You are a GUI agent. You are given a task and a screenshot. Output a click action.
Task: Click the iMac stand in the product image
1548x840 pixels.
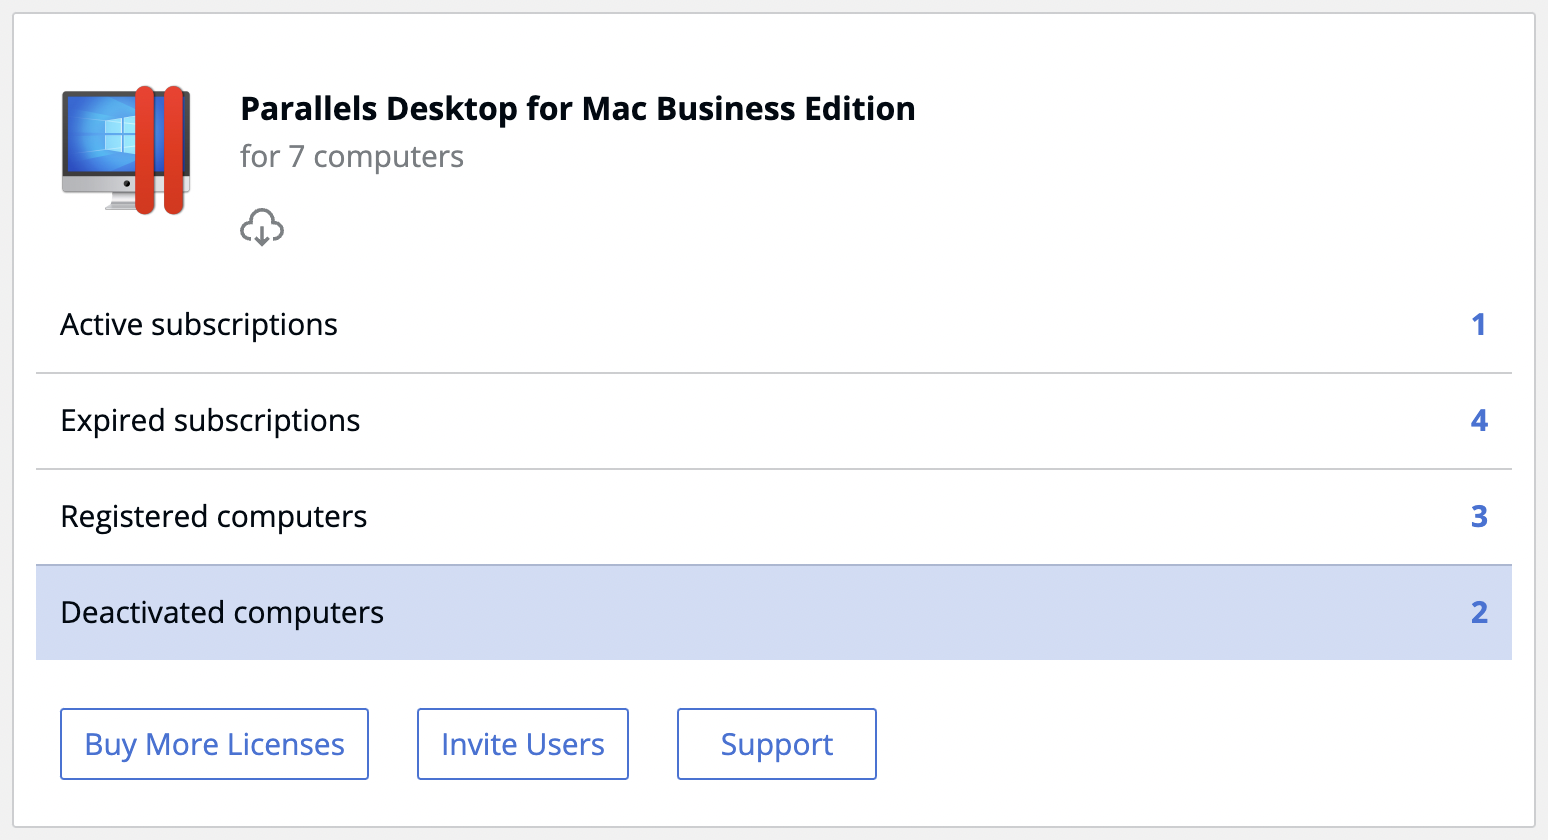(x=121, y=203)
